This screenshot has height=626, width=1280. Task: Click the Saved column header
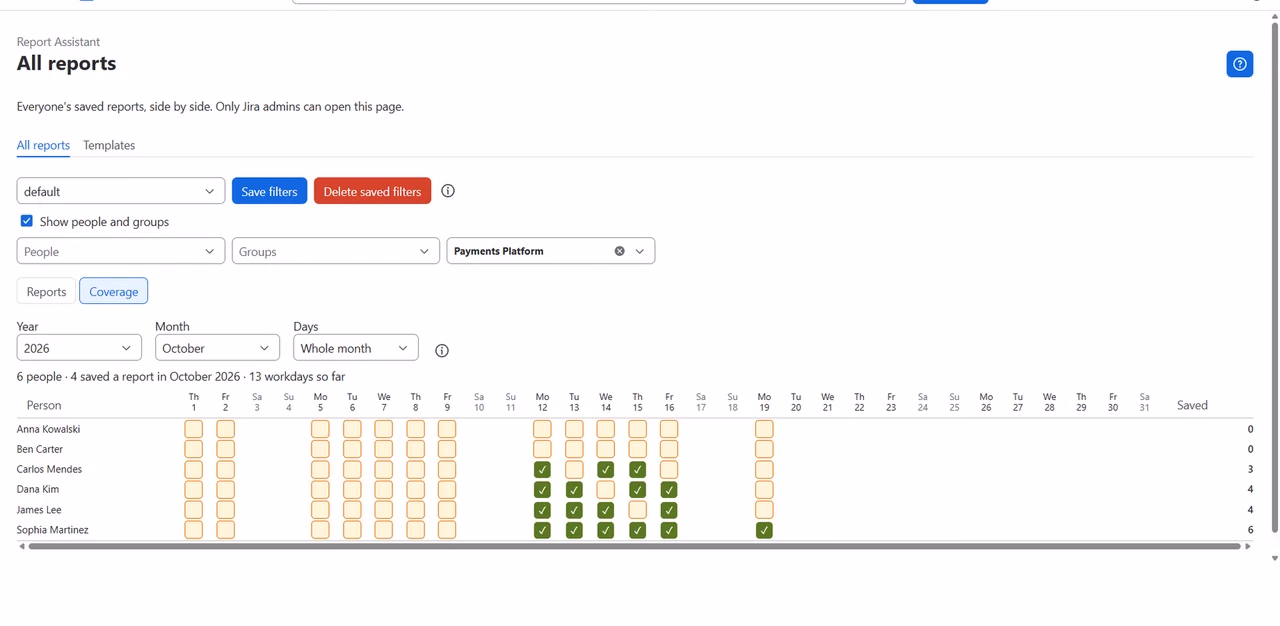pos(1192,405)
